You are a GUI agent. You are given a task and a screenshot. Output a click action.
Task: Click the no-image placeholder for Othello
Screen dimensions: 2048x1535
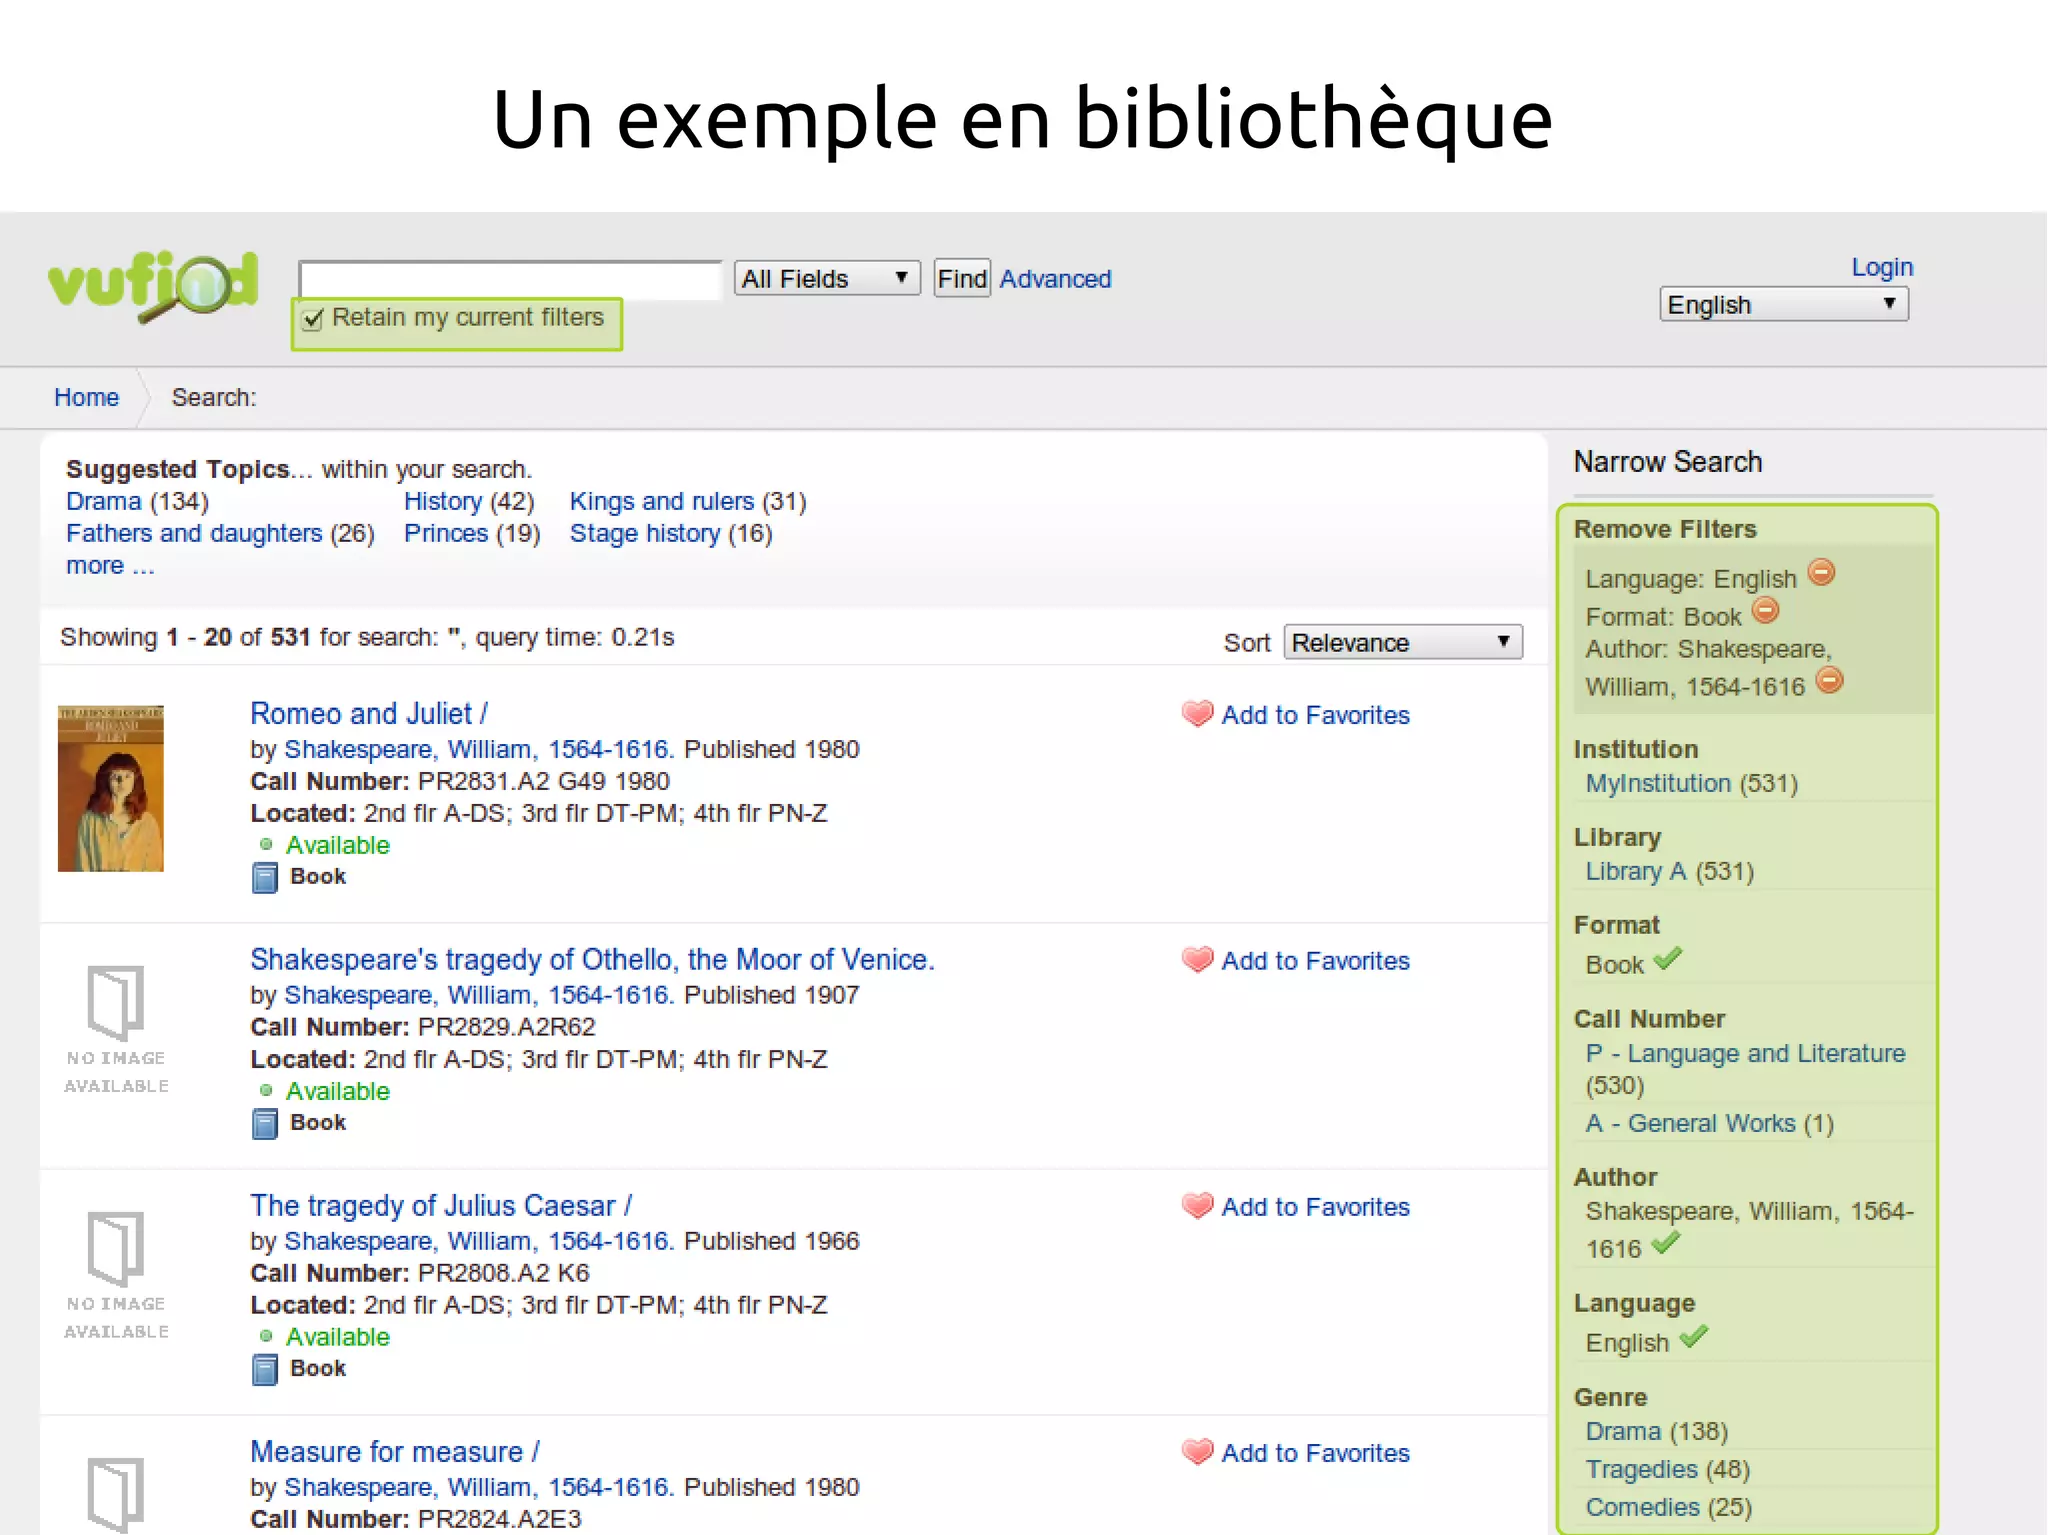(x=116, y=1029)
